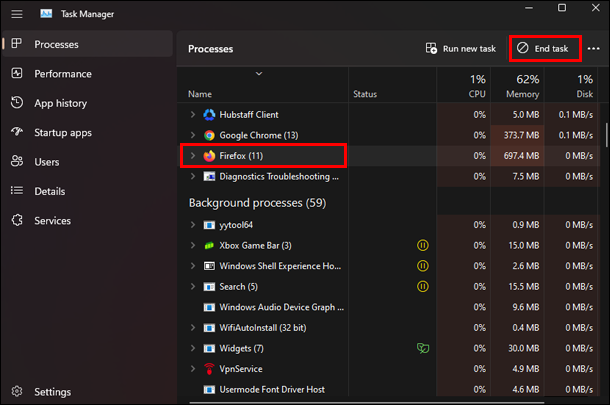This screenshot has width=610, height=405.
Task: Open the three-dots more options menu
Action: click(x=594, y=49)
